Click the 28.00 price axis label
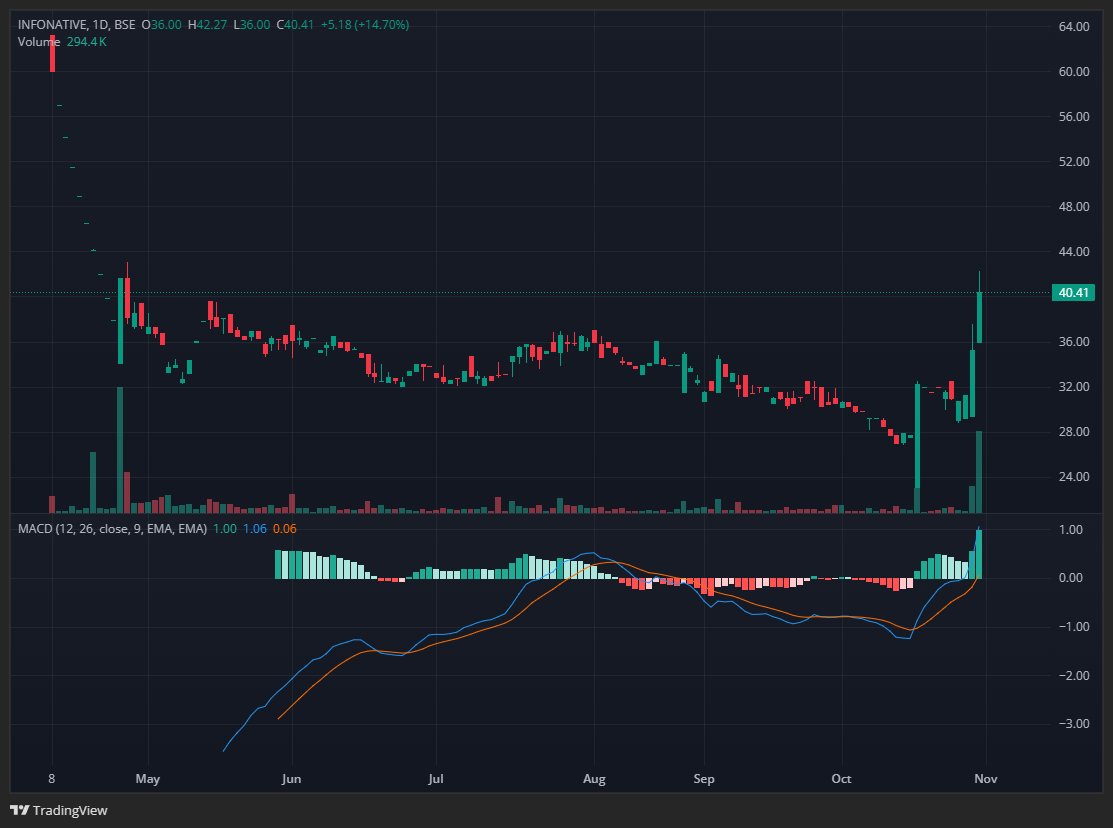The image size is (1113, 828). tap(1073, 432)
